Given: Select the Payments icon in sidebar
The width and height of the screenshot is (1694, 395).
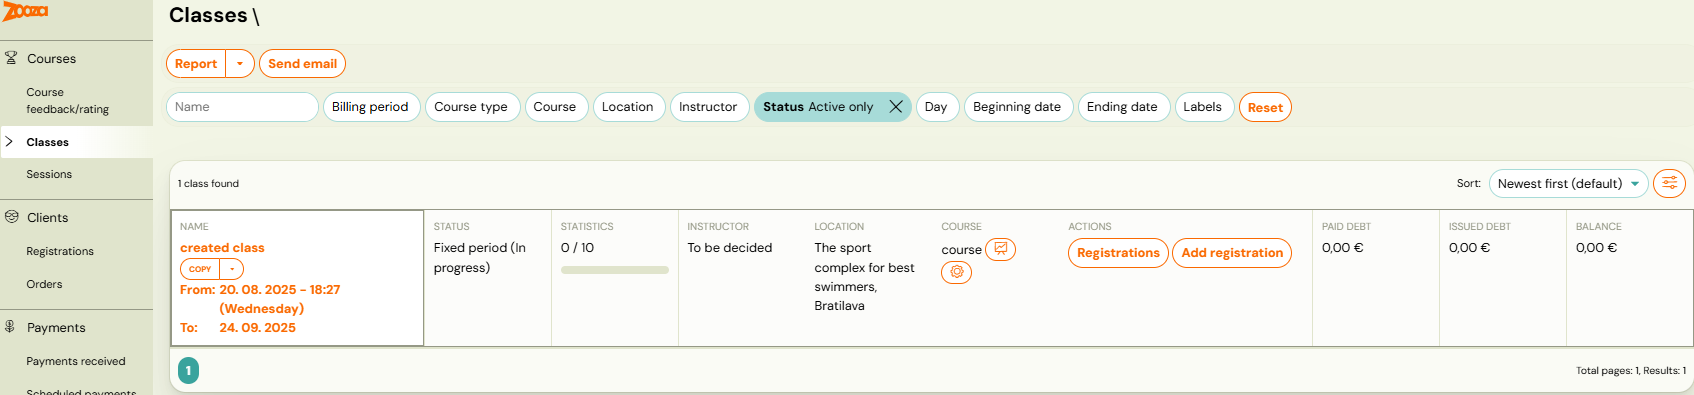Looking at the screenshot, I should (x=10, y=327).
